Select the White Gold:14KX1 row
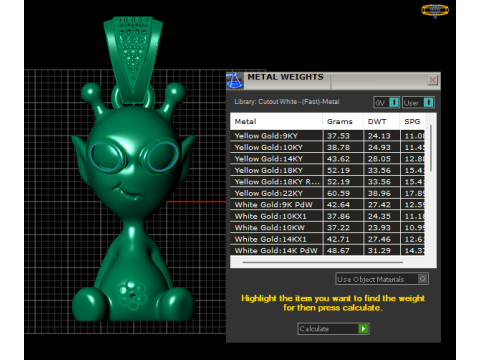Screen dimensions: 480x360 [327, 239]
